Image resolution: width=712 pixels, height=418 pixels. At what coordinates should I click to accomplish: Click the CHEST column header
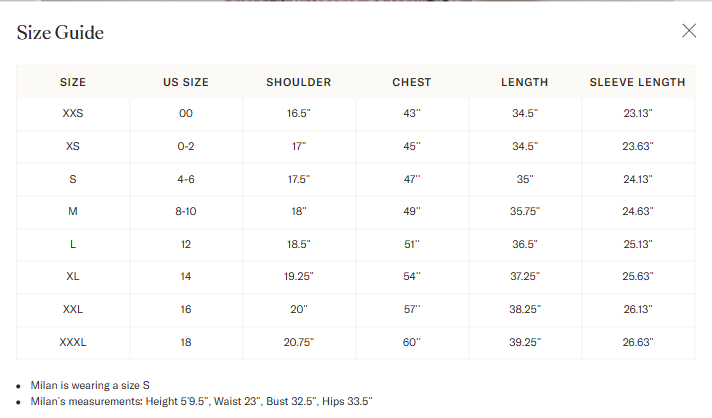pyautogui.click(x=412, y=82)
